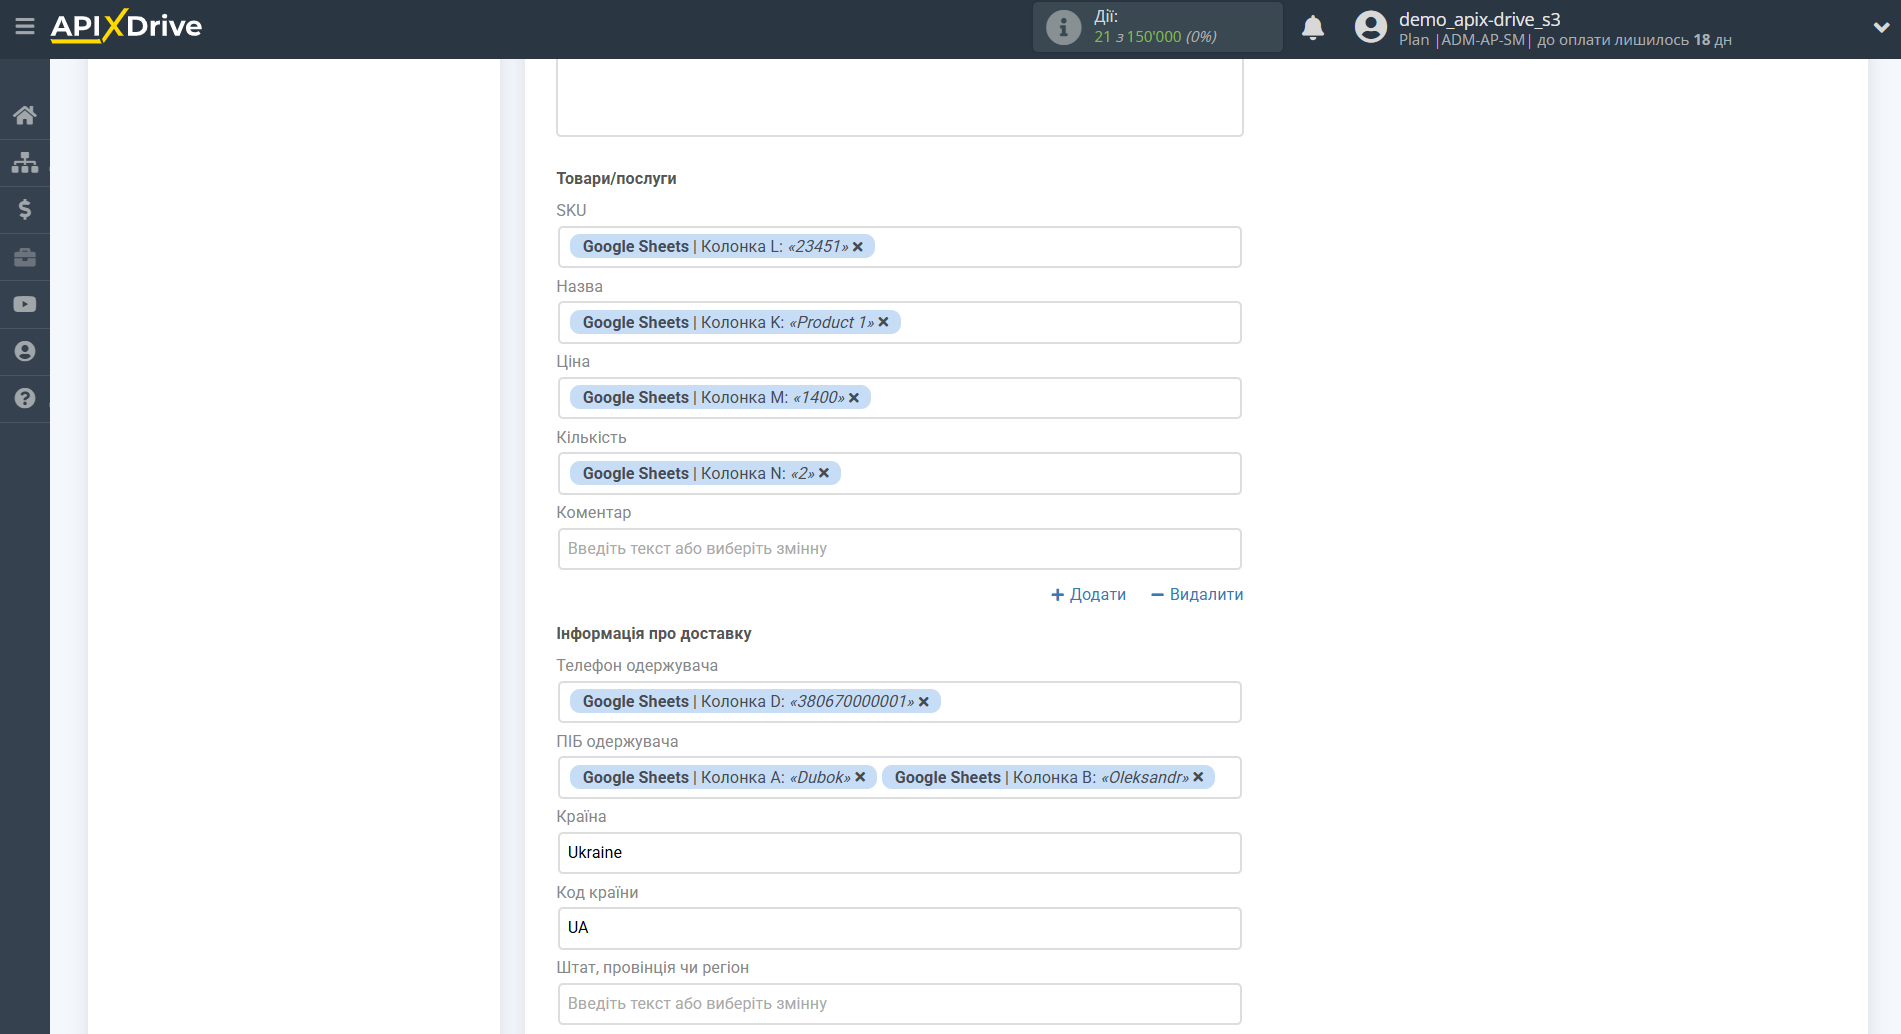Screen dimensions: 1901x1034
Task: Click the ПІБ одержувача input field
Action: (x=899, y=777)
